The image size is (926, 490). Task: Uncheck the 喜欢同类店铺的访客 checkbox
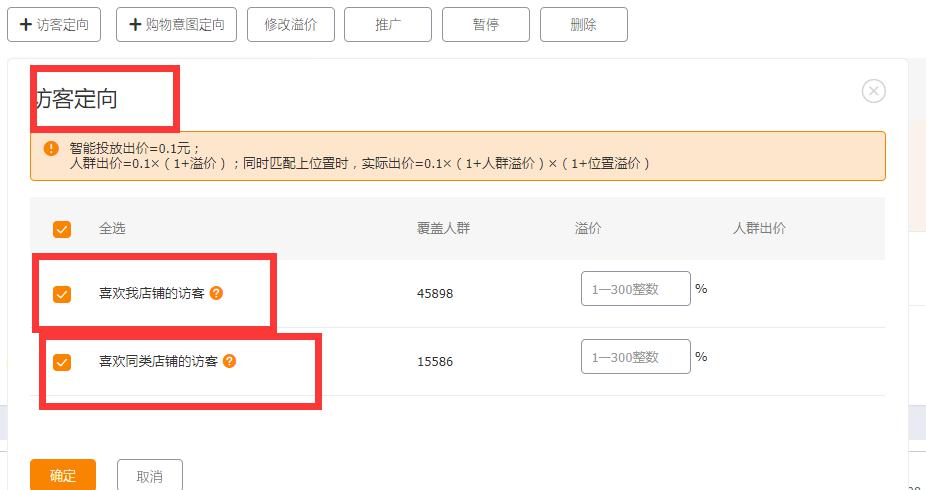(62, 362)
